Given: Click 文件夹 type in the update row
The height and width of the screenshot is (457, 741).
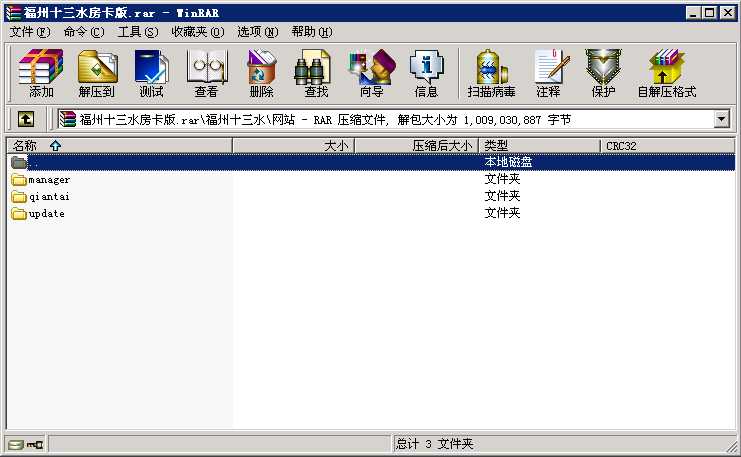Looking at the screenshot, I should click(x=502, y=213).
